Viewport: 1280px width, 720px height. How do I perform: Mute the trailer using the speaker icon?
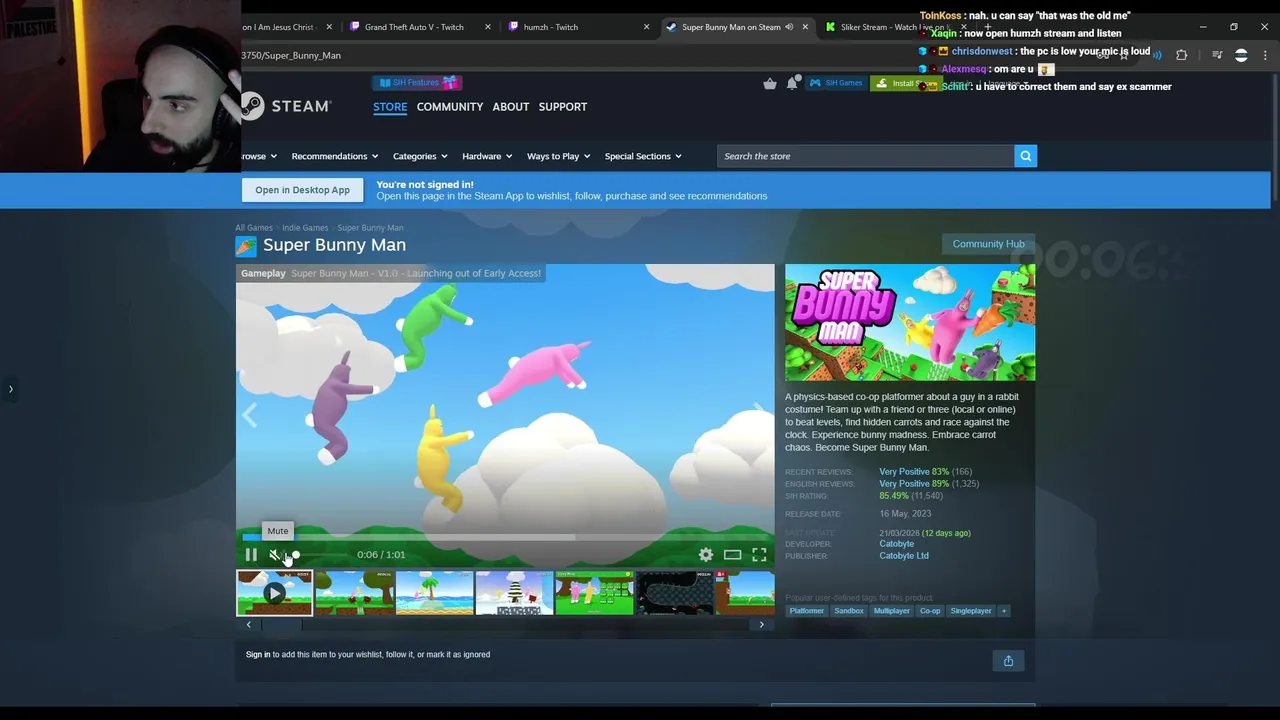(x=274, y=555)
